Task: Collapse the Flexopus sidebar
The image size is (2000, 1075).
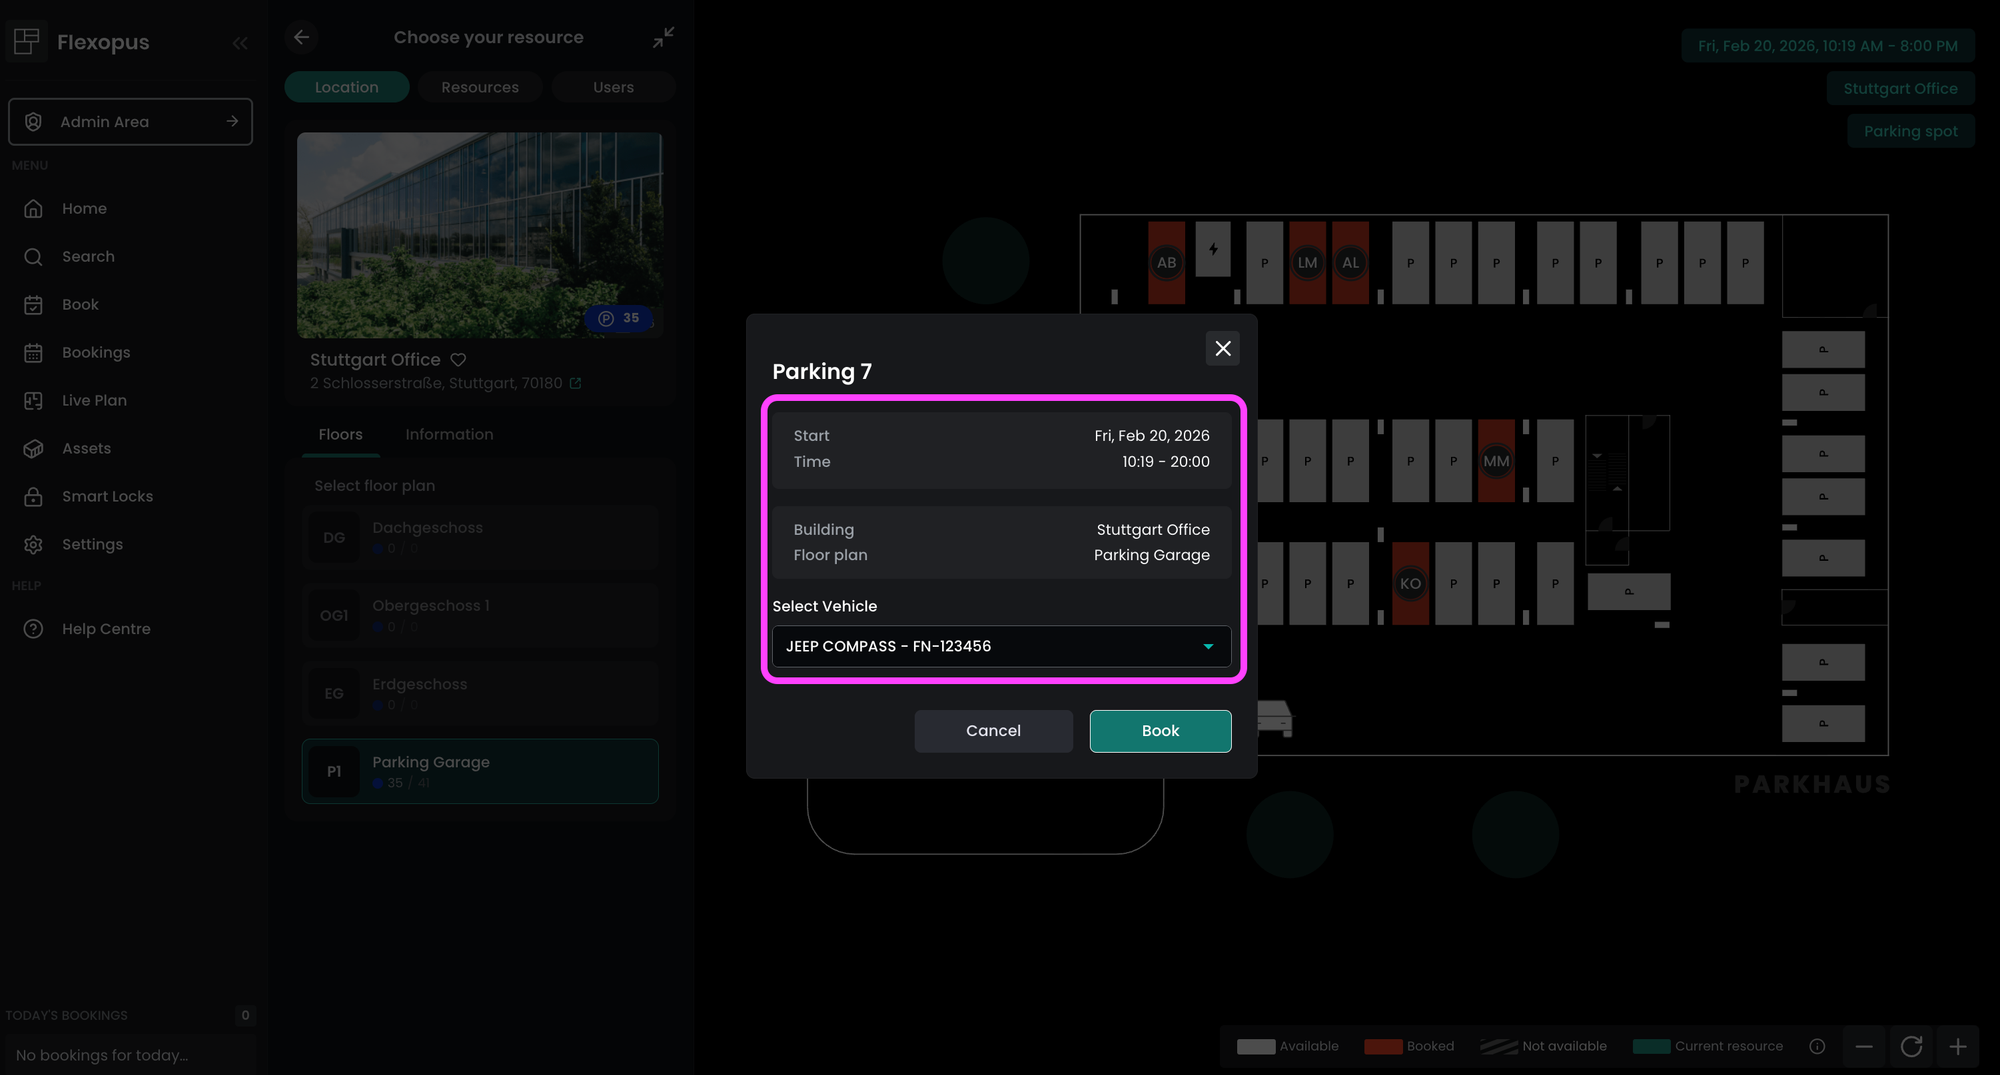Action: click(240, 43)
